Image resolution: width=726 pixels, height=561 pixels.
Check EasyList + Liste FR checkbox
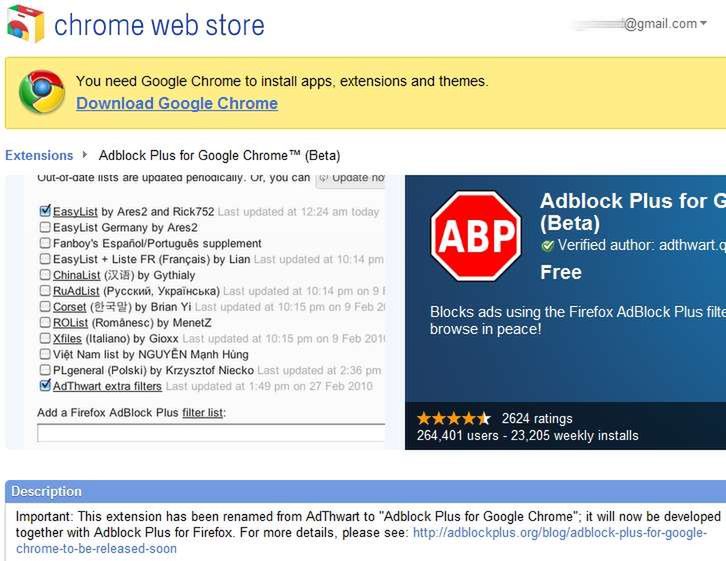45,259
